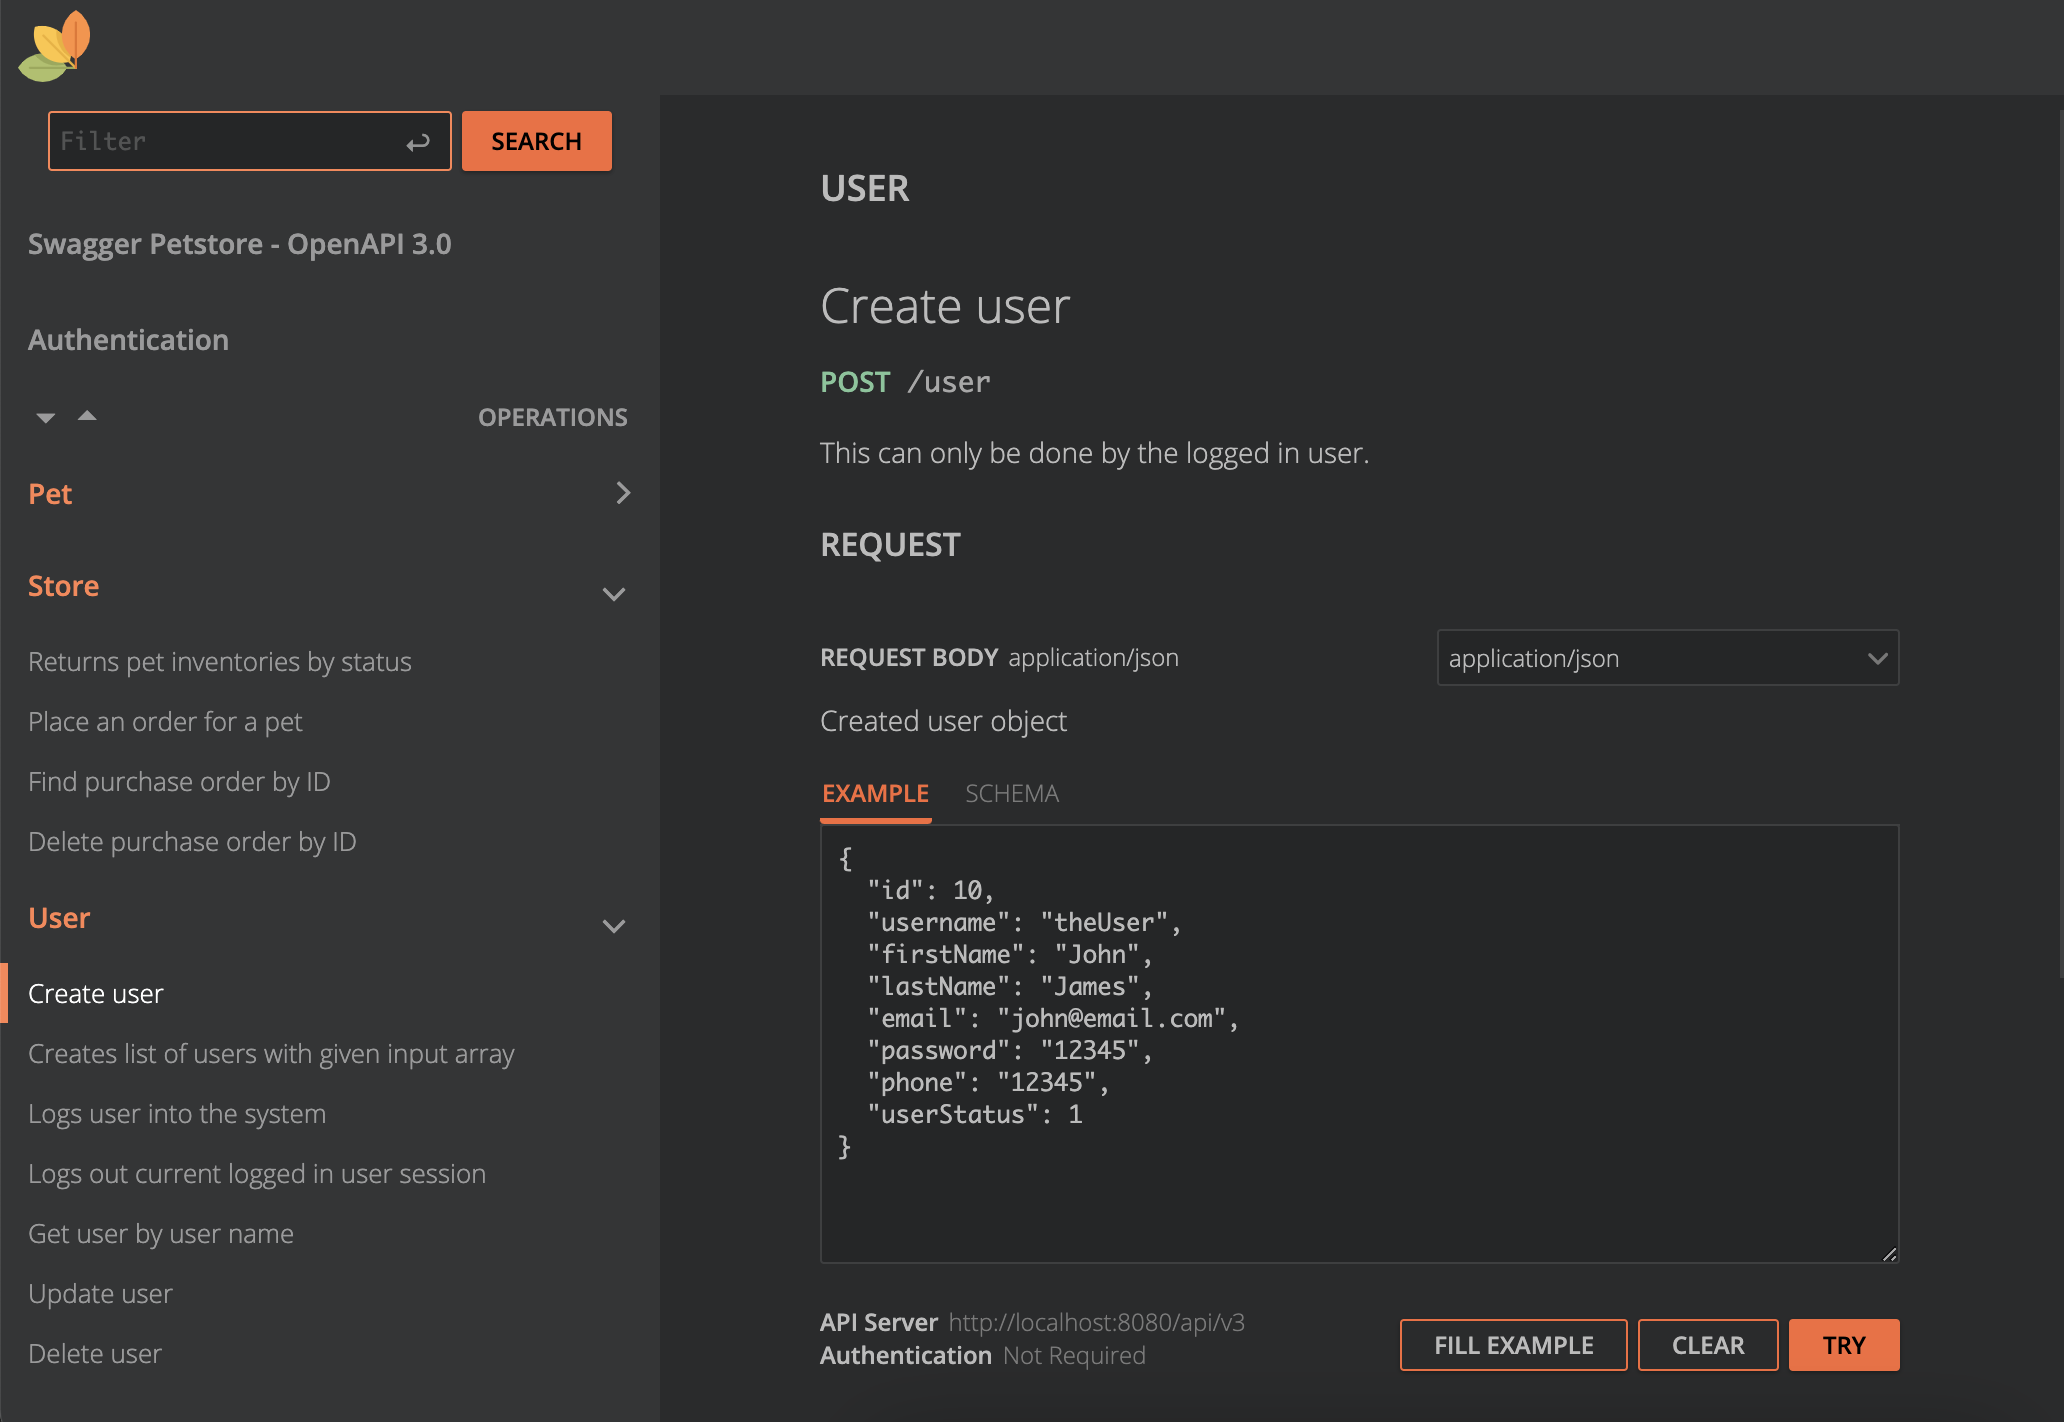Click the TRY button
2064x1422 pixels.
point(1843,1345)
